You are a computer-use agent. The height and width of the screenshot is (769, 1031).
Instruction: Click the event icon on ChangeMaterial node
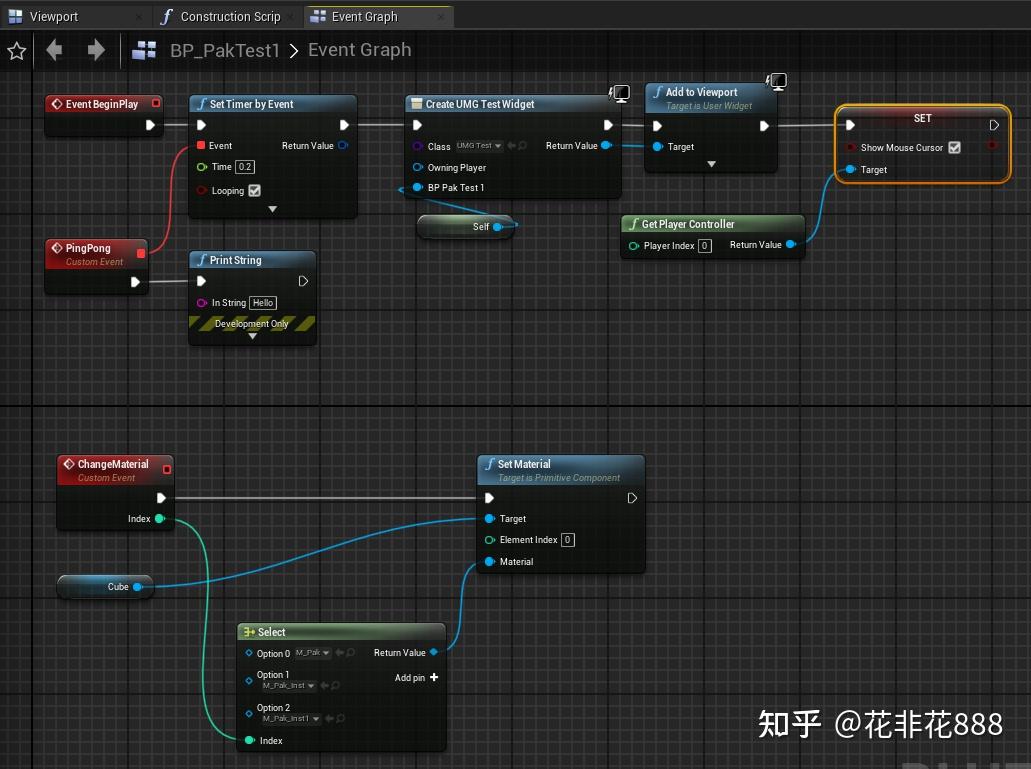(x=69, y=464)
